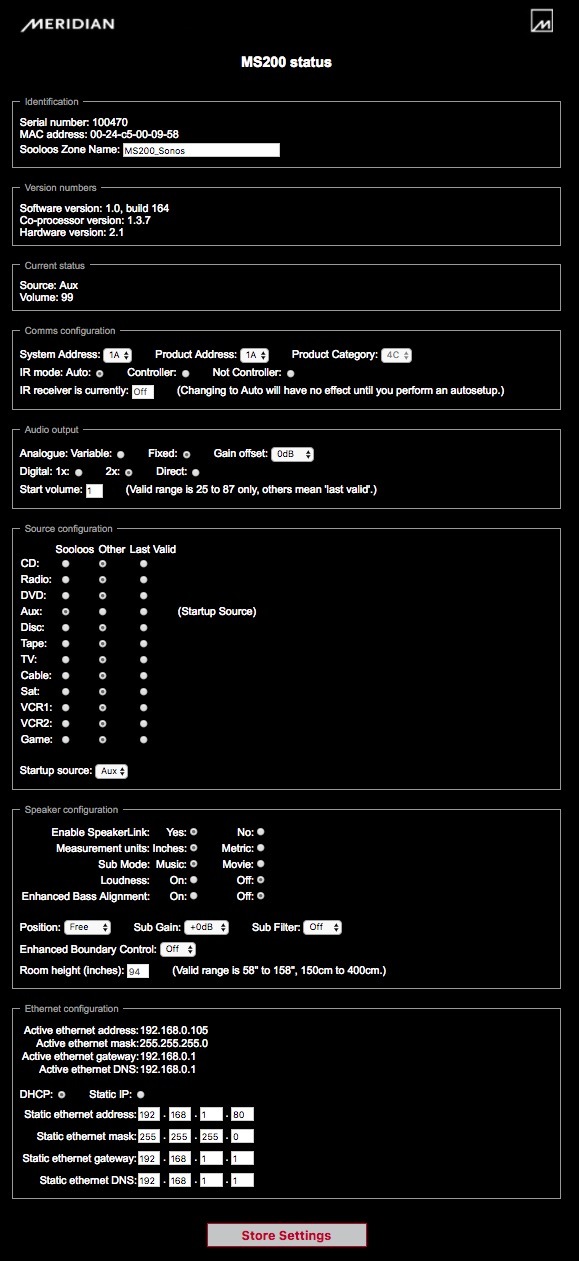The width and height of the screenshot is (579, 1261).
Task: Edit third octet of static ethernet gateway
Action: pos(211,1158)
